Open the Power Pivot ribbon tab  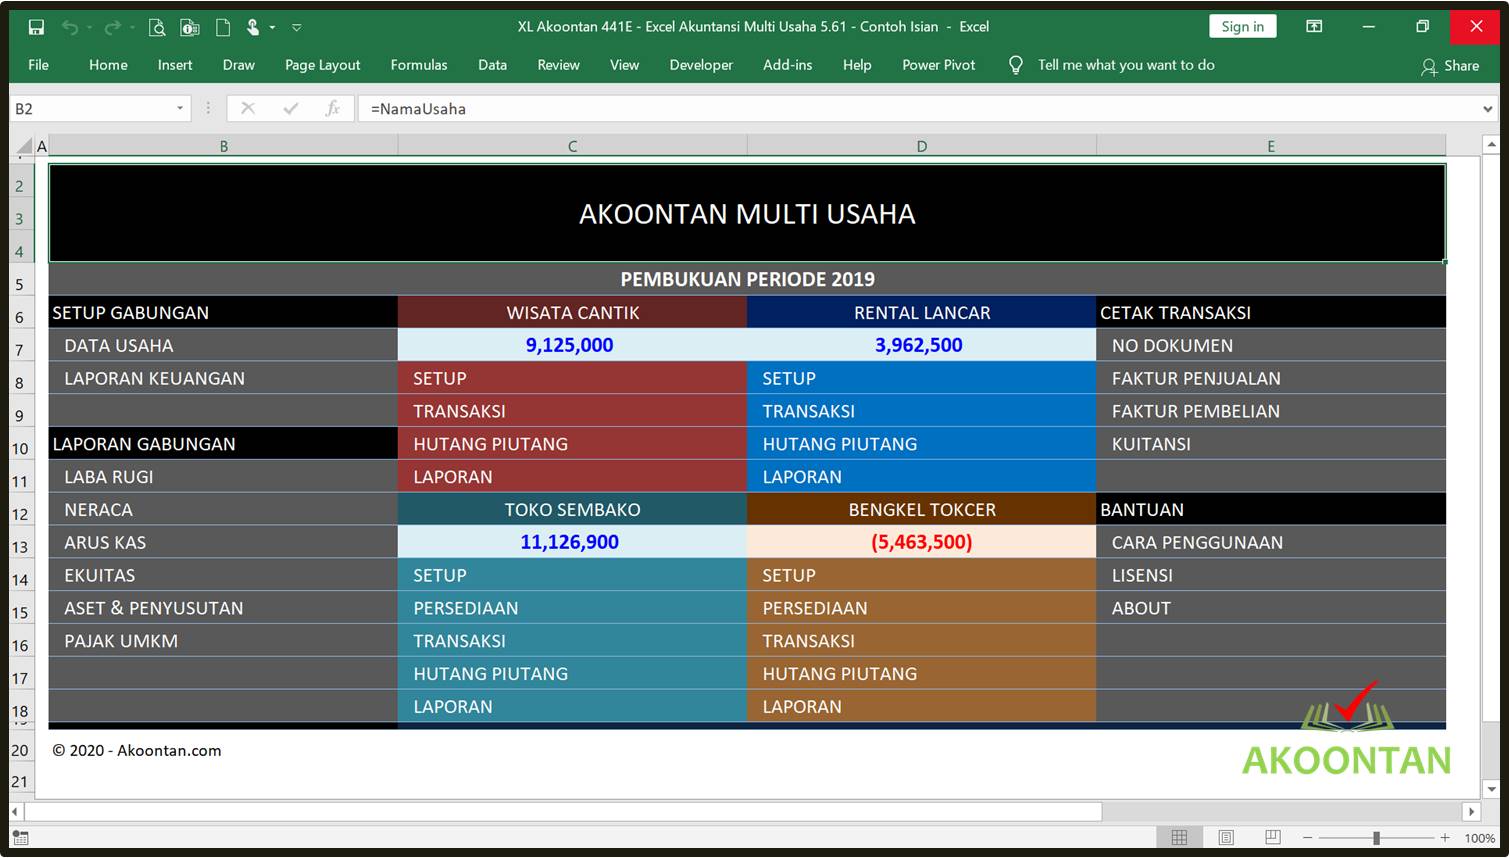[938, 65]
